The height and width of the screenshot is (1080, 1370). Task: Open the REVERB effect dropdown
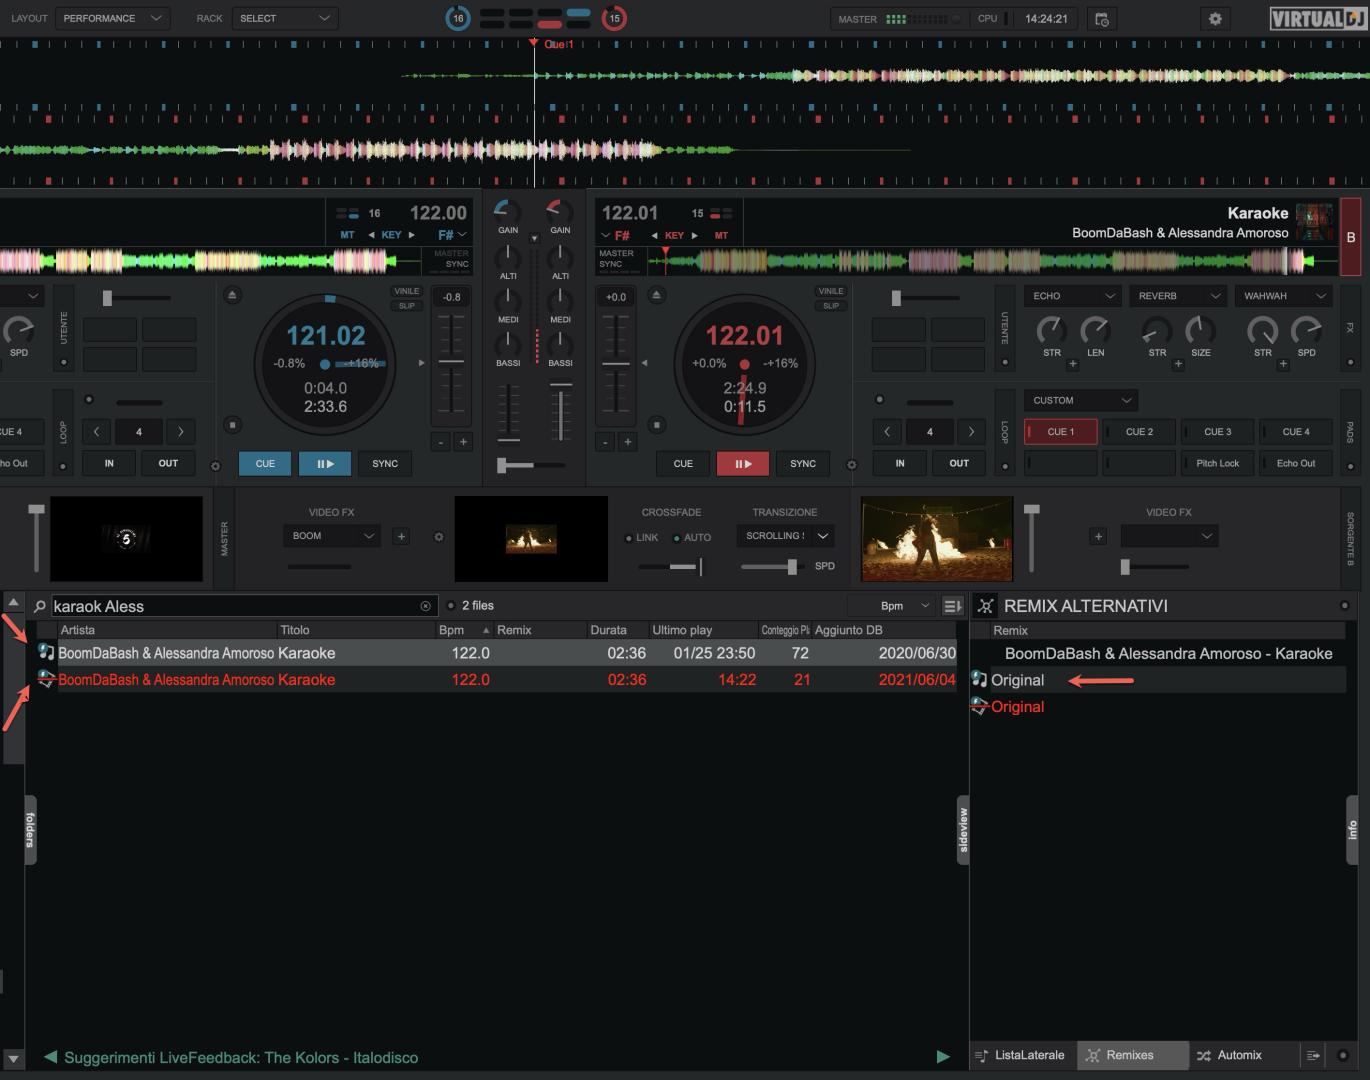tap(1179, 296)
